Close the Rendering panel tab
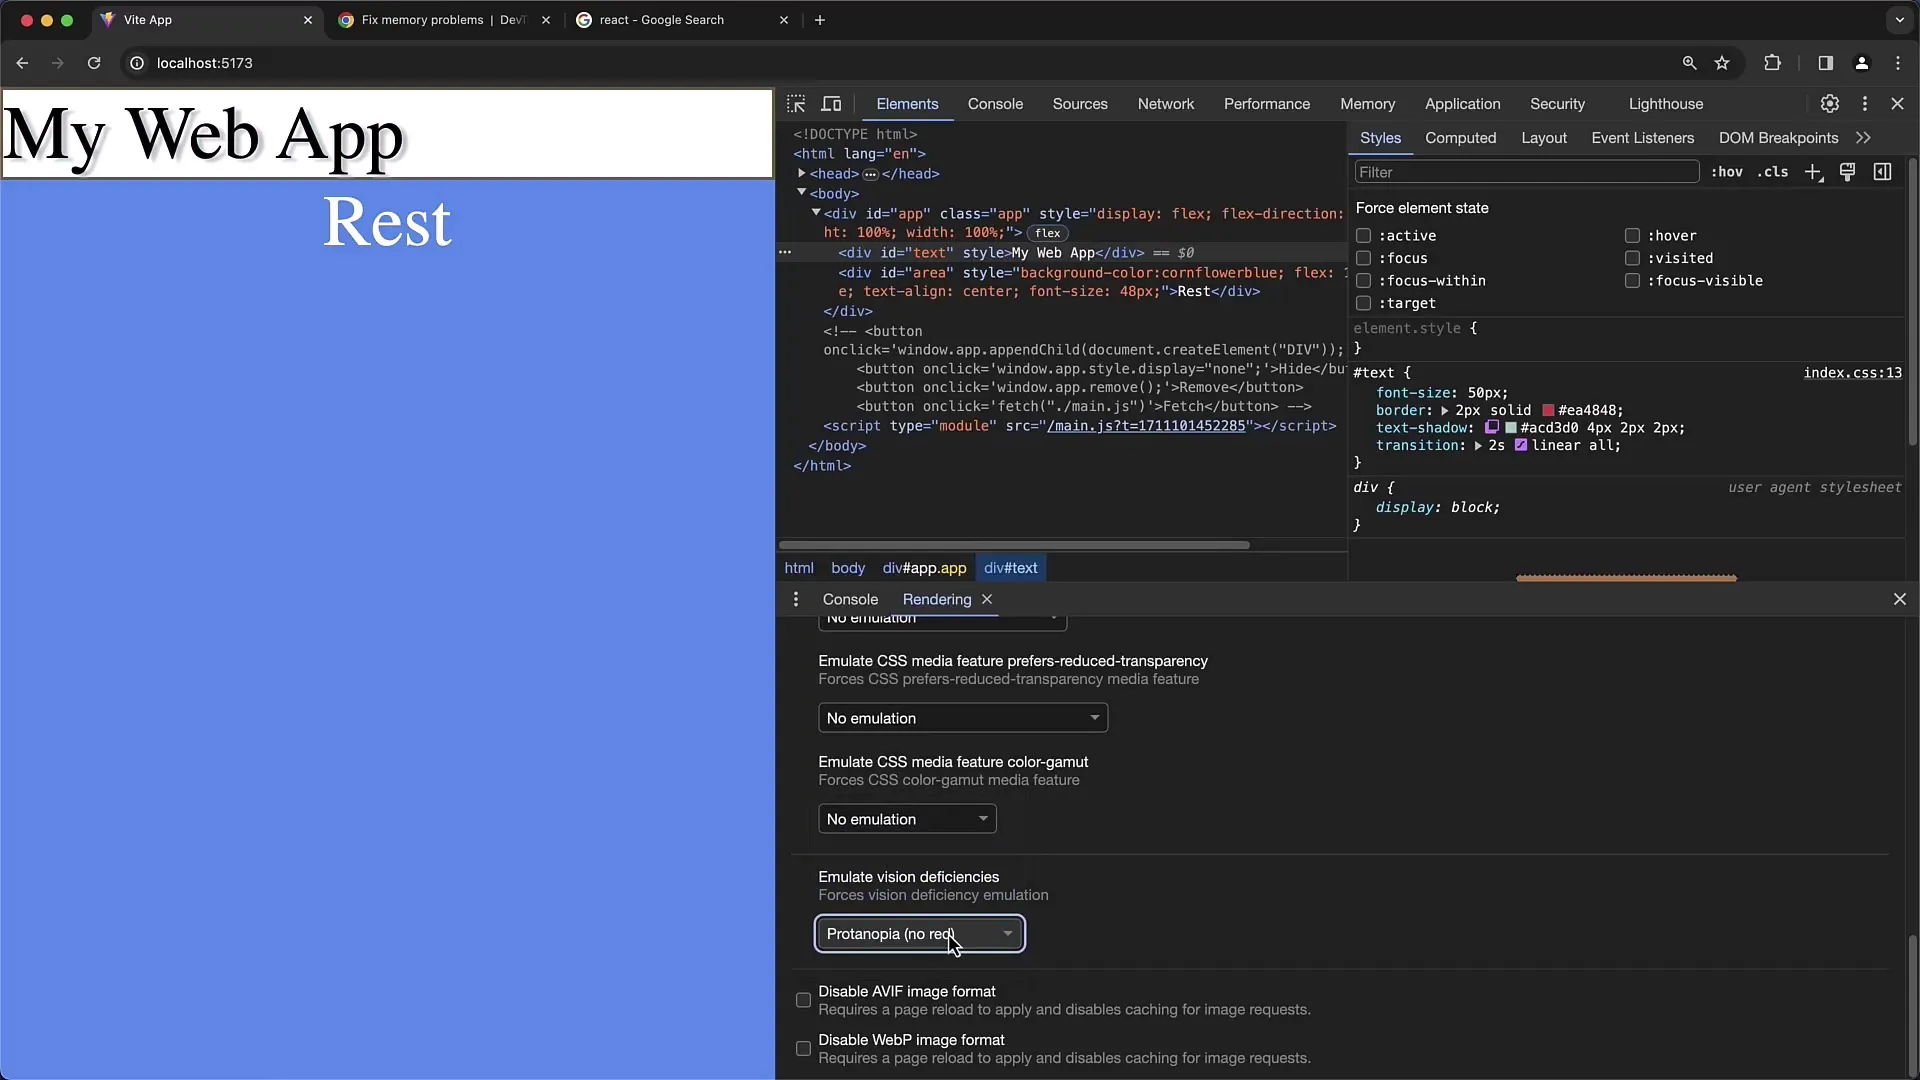The height and width of the screenshot is (1080, 1920). pos(986,599)
